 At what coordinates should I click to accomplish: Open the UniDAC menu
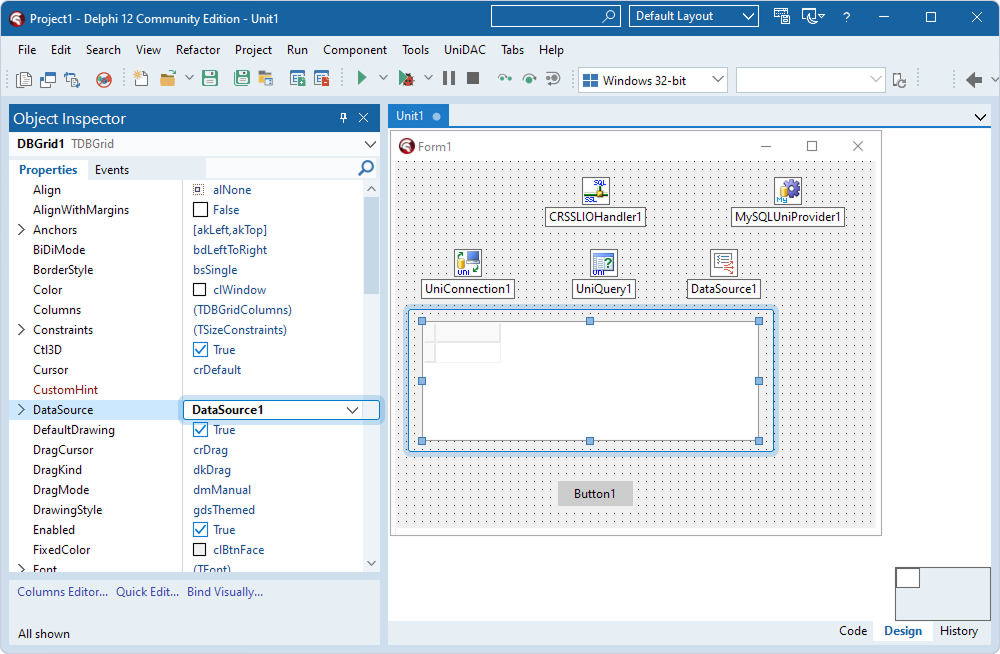(464, 50)
